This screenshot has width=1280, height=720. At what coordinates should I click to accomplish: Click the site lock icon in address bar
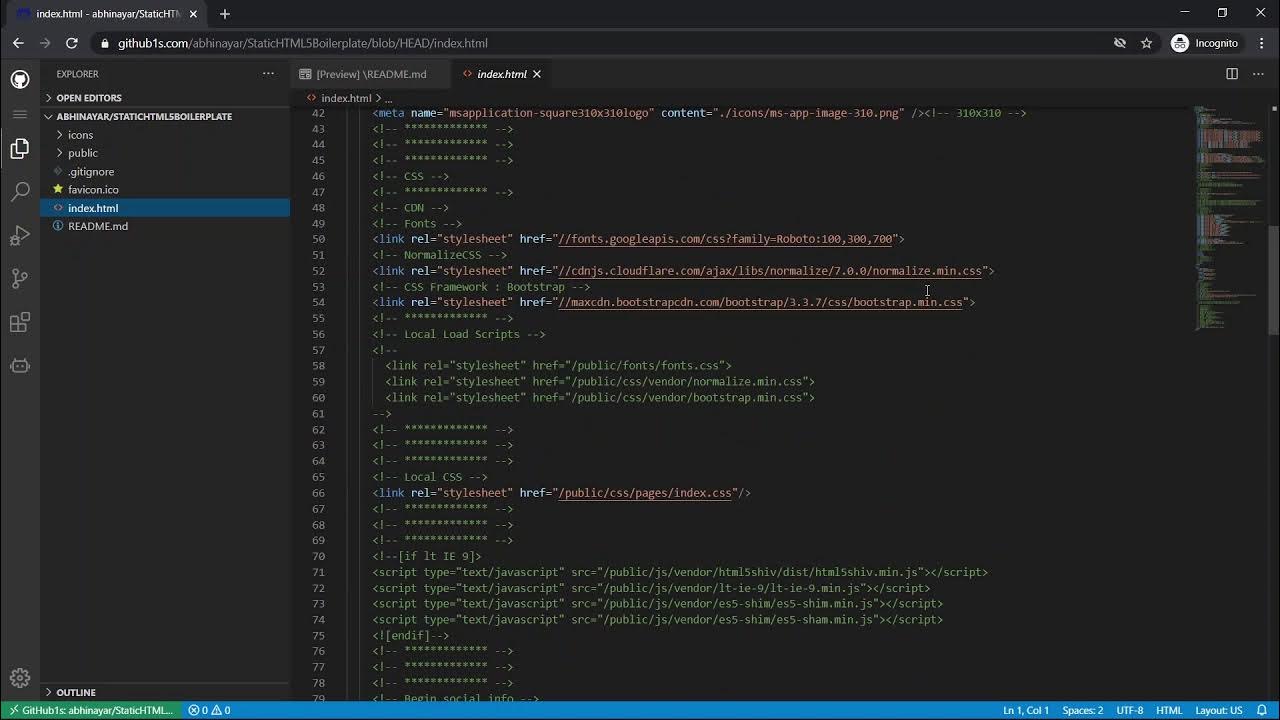pyautogui.click(x=104, y=43)
